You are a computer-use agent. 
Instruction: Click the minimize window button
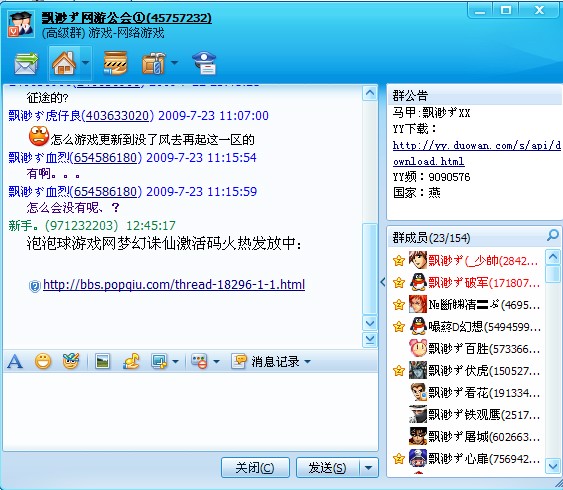click(x=480, y=10)
